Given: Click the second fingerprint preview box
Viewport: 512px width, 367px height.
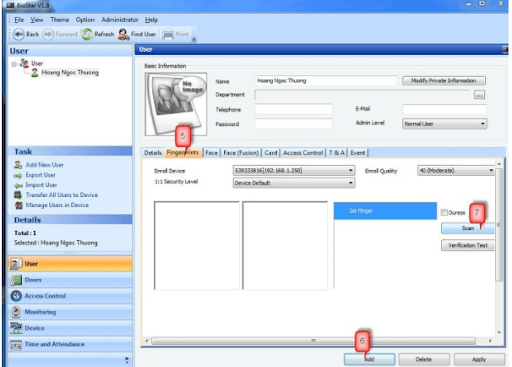Looking at the screenshot, I should [285, 245].
